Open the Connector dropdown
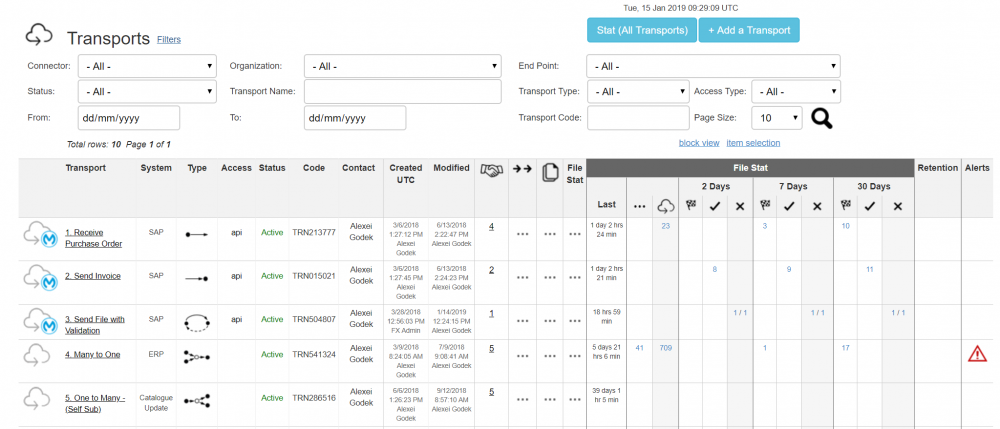The image size is (1000, 429). pyautogui.click(x=147, y=66)
